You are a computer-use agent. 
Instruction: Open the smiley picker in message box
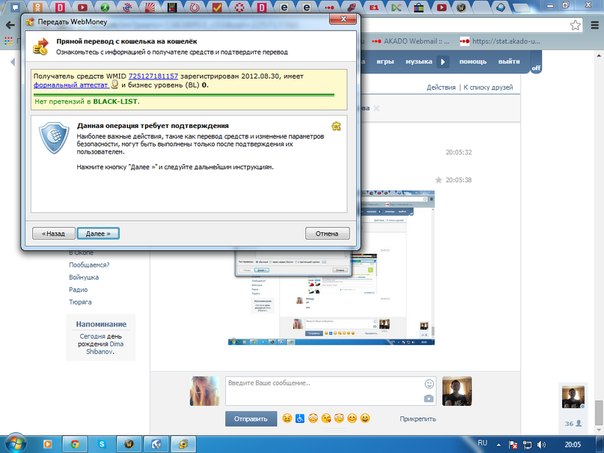pos(429,384)
